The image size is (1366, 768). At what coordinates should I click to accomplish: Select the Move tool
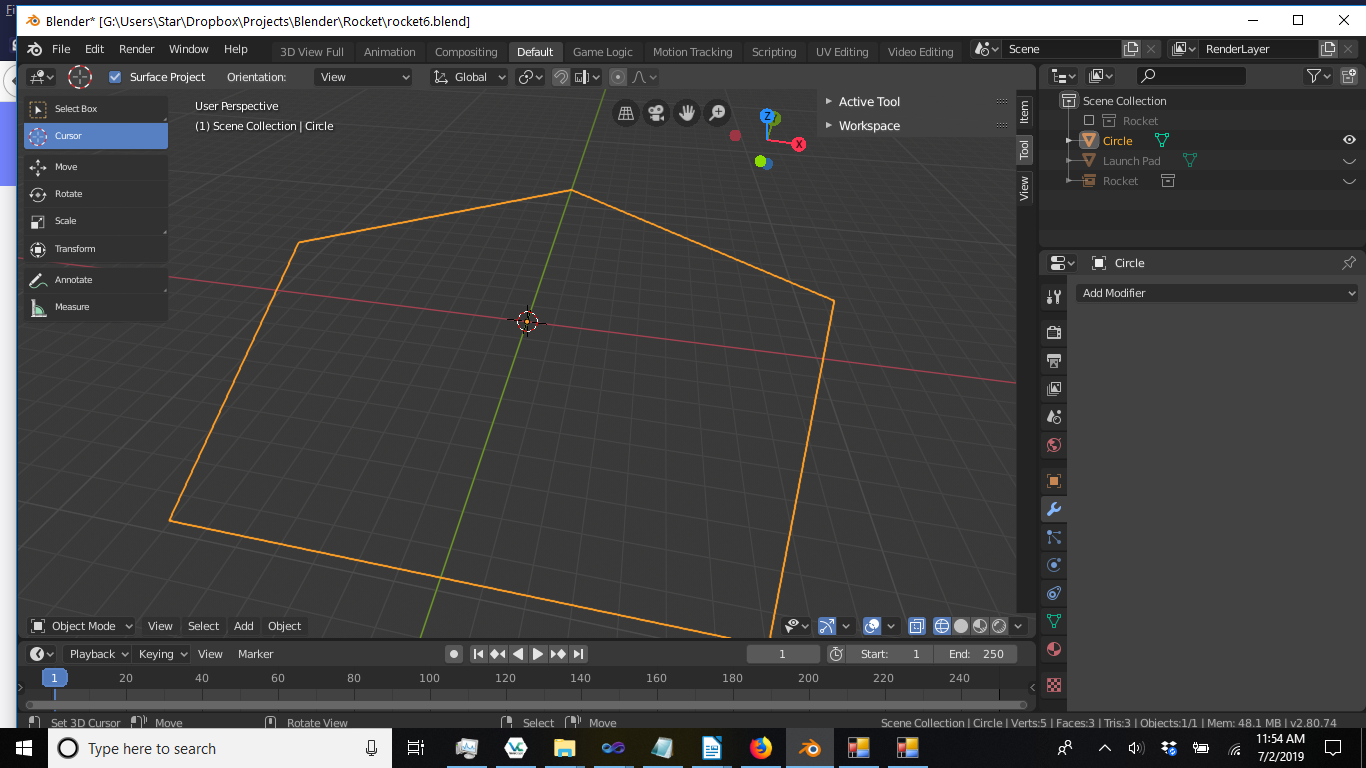(96, 167)
